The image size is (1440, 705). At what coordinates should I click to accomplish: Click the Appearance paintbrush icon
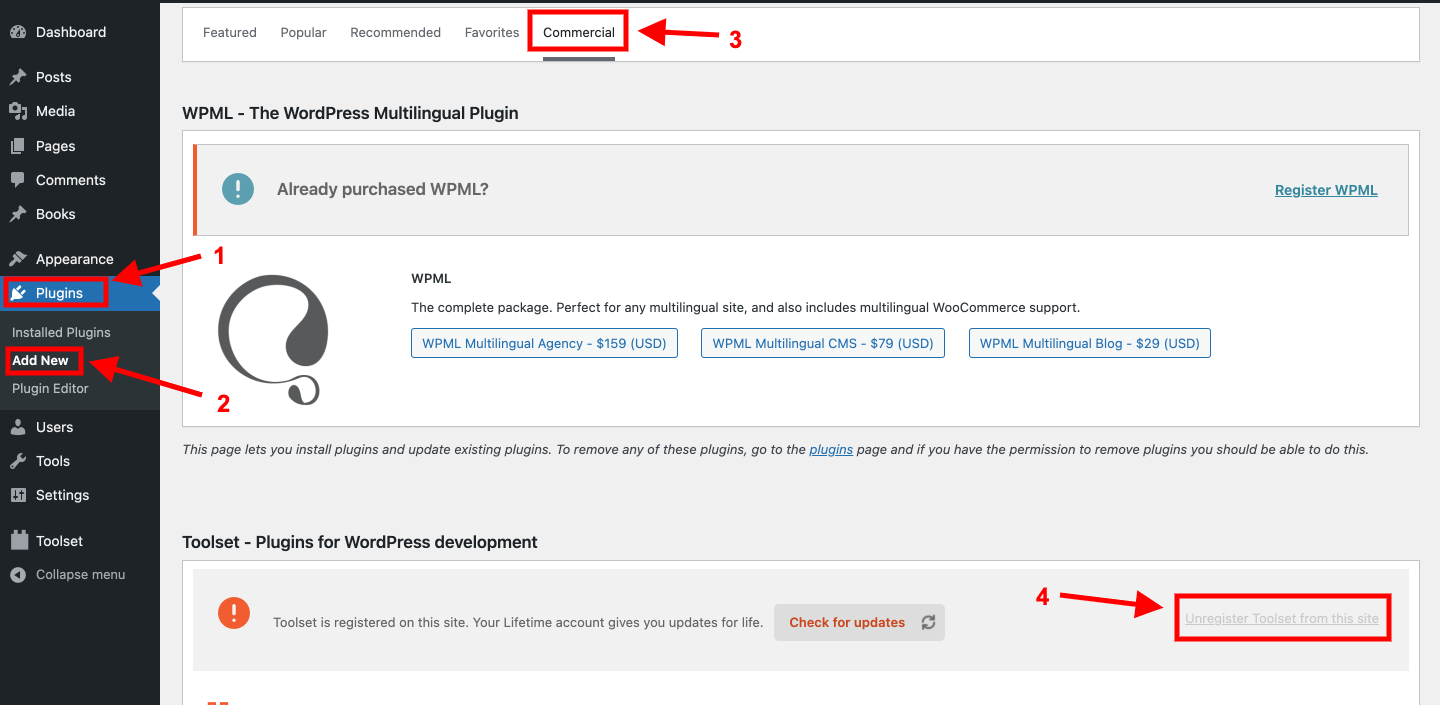pyautogui.click(x=18, y=259)
